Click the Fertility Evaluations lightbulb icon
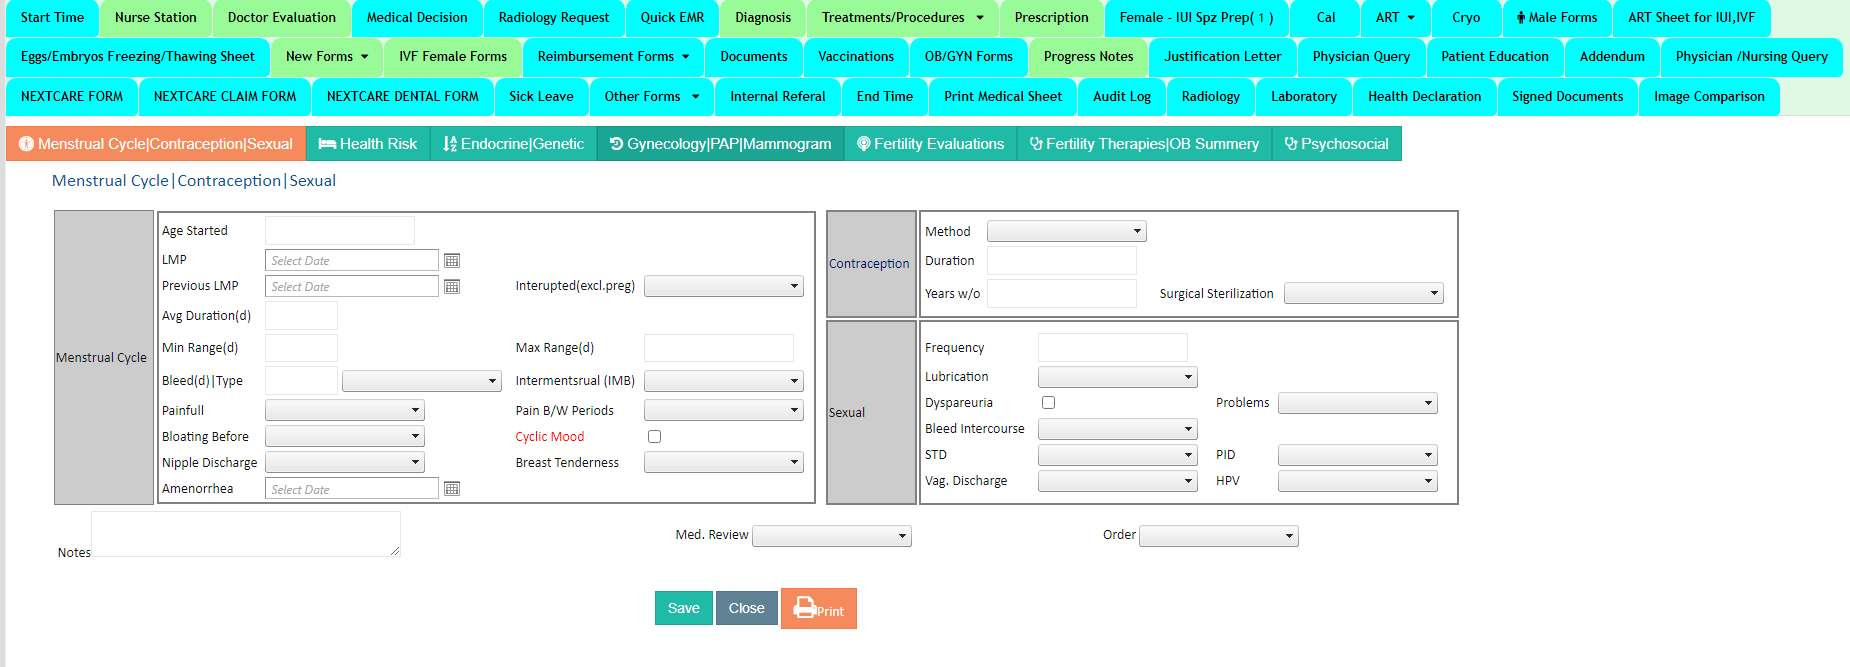The height and width of the screenshot is (667, 1850). click(x=864, y=144)
